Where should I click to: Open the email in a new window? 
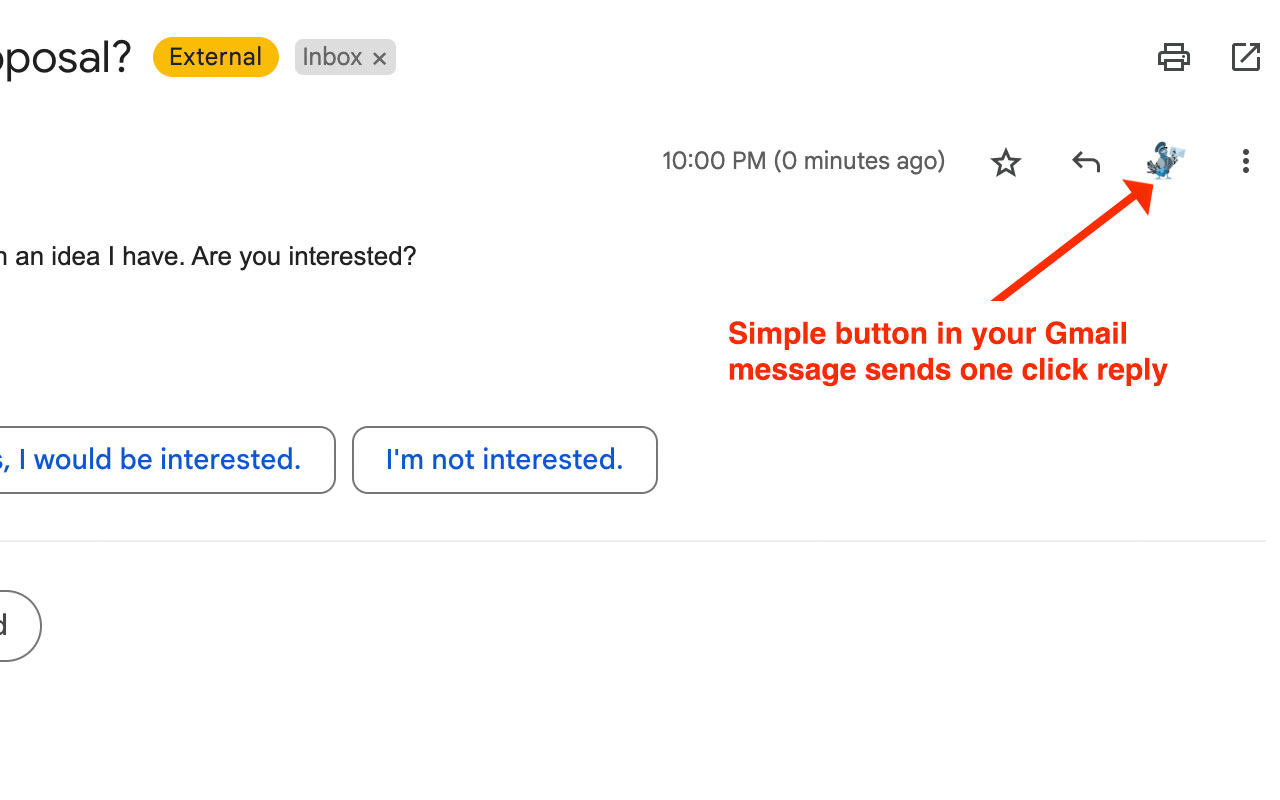pos(1245,57)
